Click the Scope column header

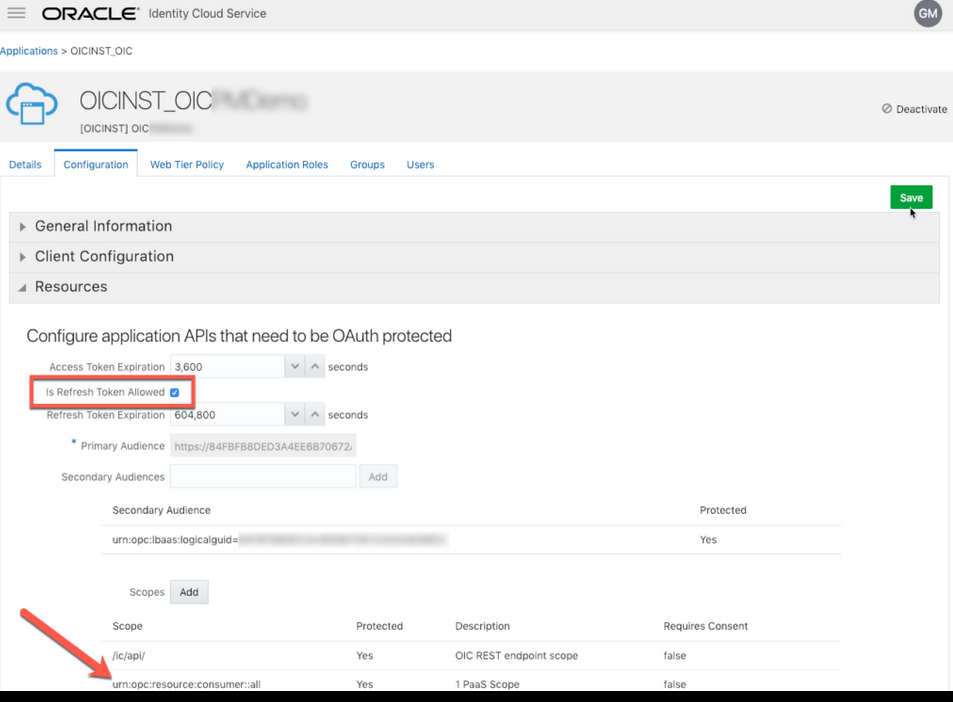point(127,626)
